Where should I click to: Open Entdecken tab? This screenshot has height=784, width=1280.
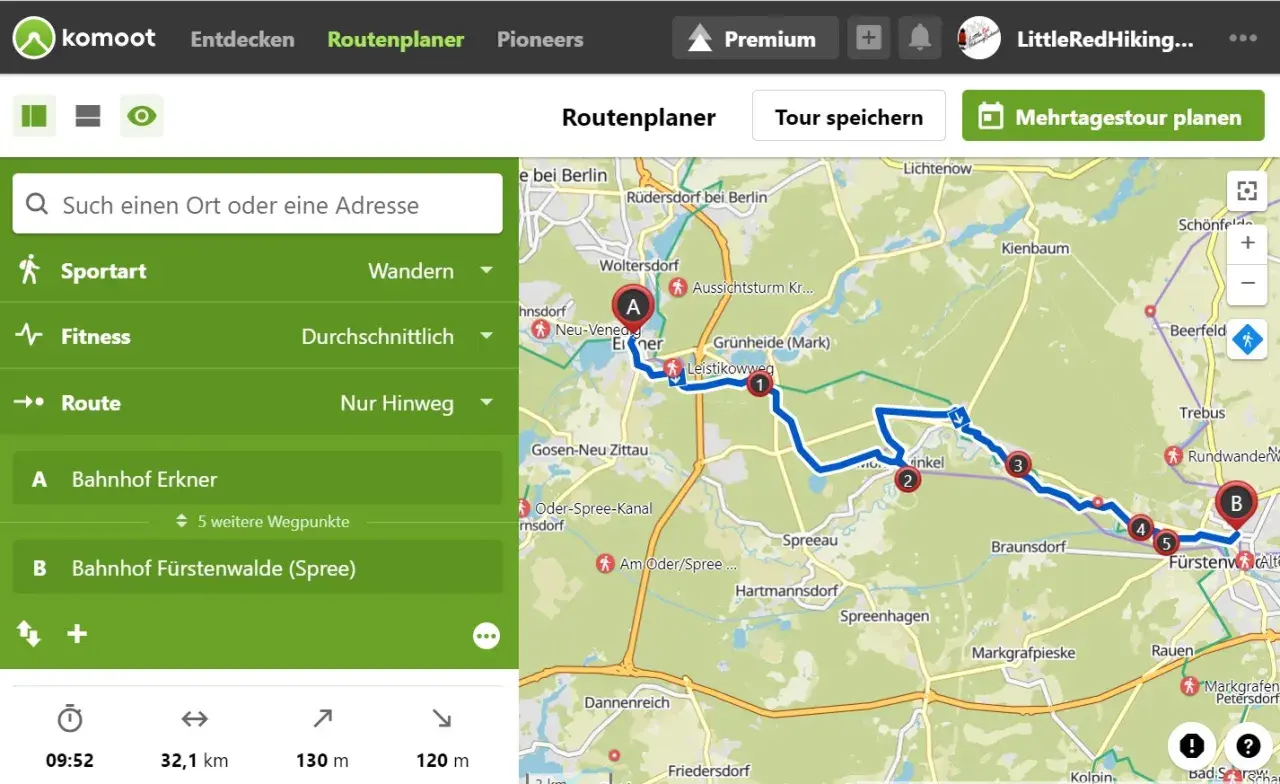(242, 39)
